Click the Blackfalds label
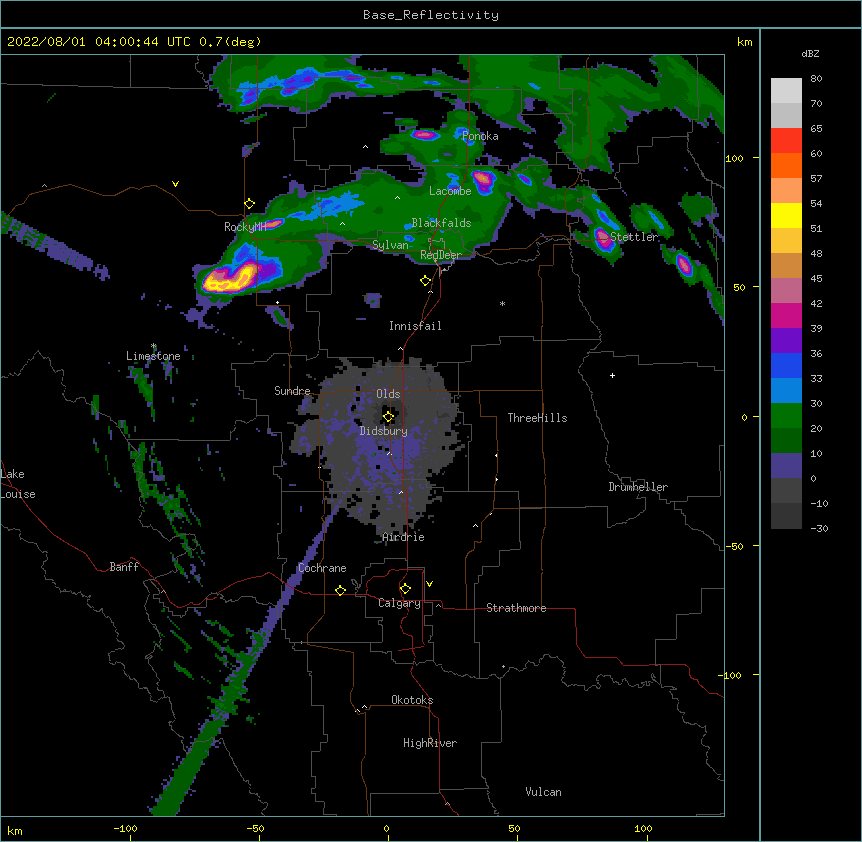 click(441, 223)
